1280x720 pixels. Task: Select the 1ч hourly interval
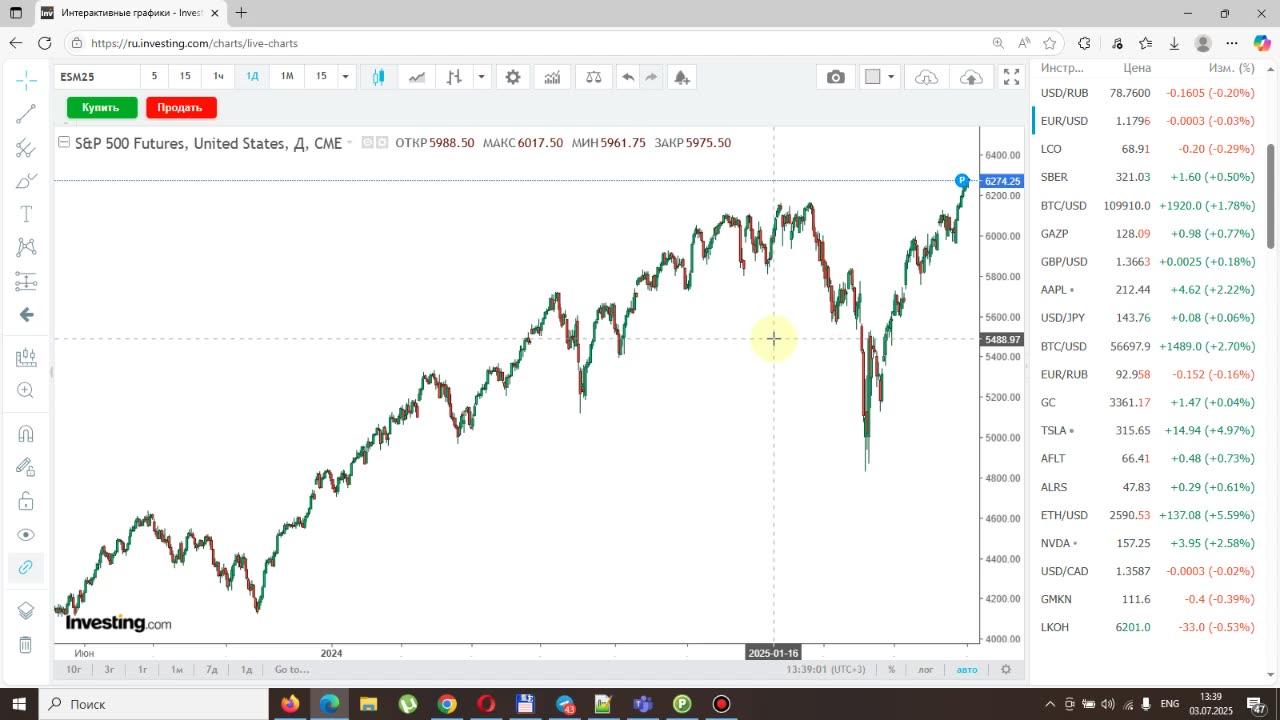point(218,76)
